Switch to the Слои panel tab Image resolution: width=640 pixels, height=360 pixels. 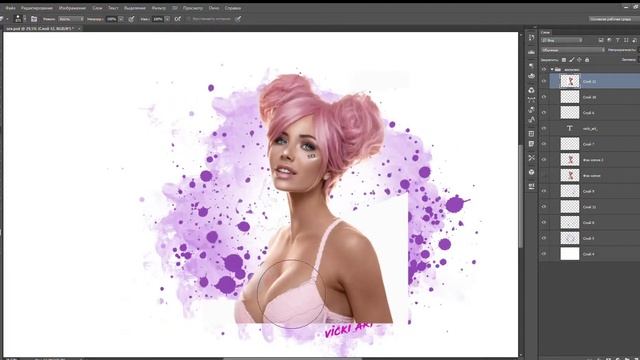(x=546, y=32)
